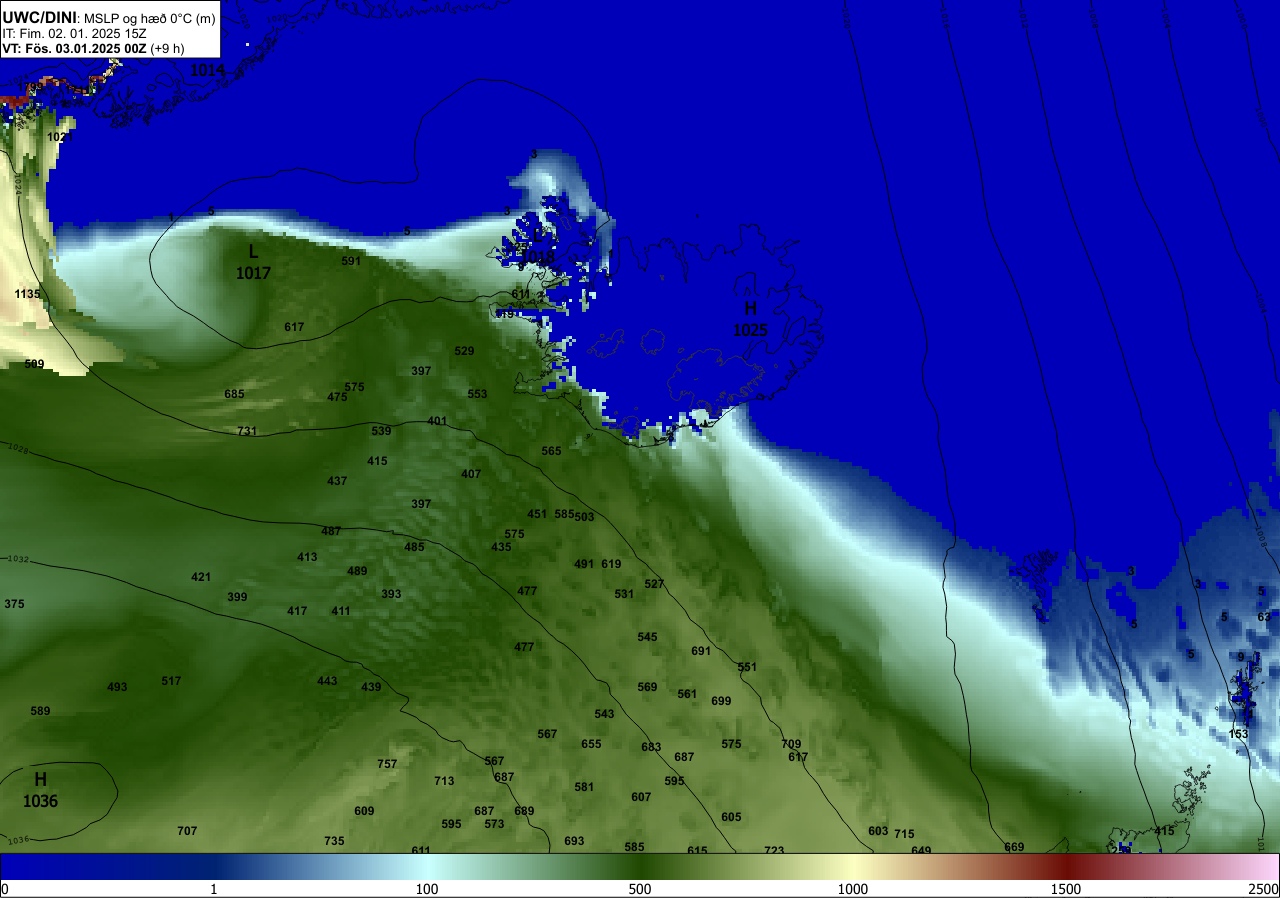Image resolution: width=1280 pixels, height=898 pixels.
Task: Click the height value '685'
Action: click(x=234, y=394)
